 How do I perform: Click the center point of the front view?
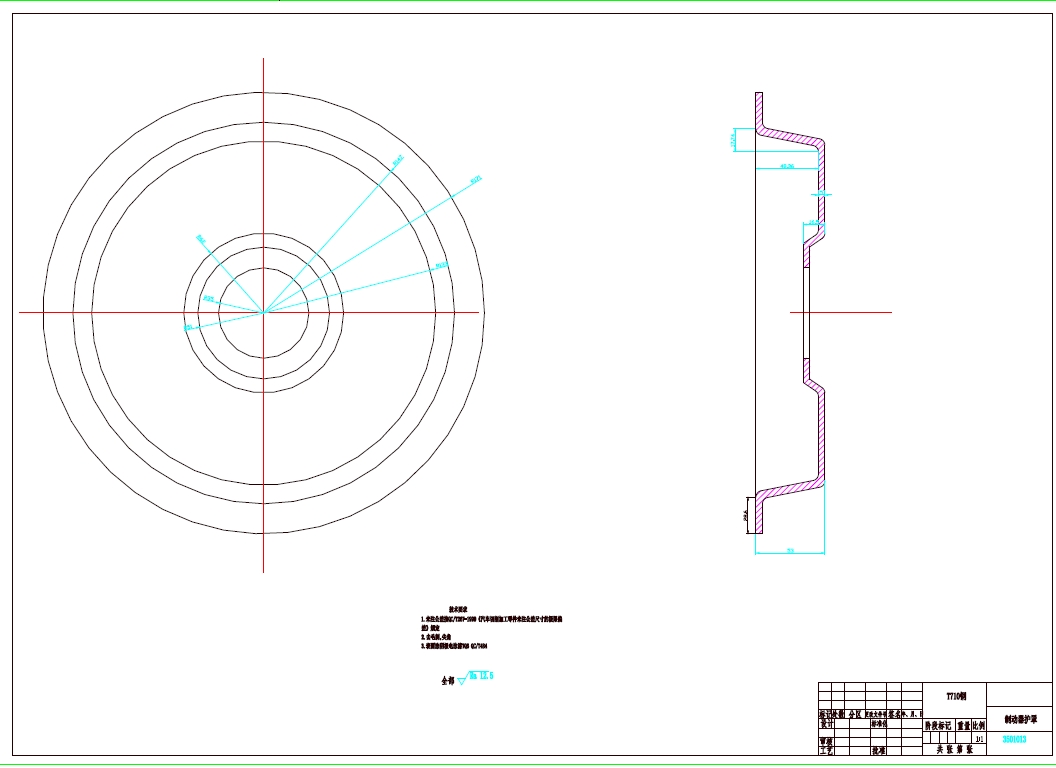point(263,313)
